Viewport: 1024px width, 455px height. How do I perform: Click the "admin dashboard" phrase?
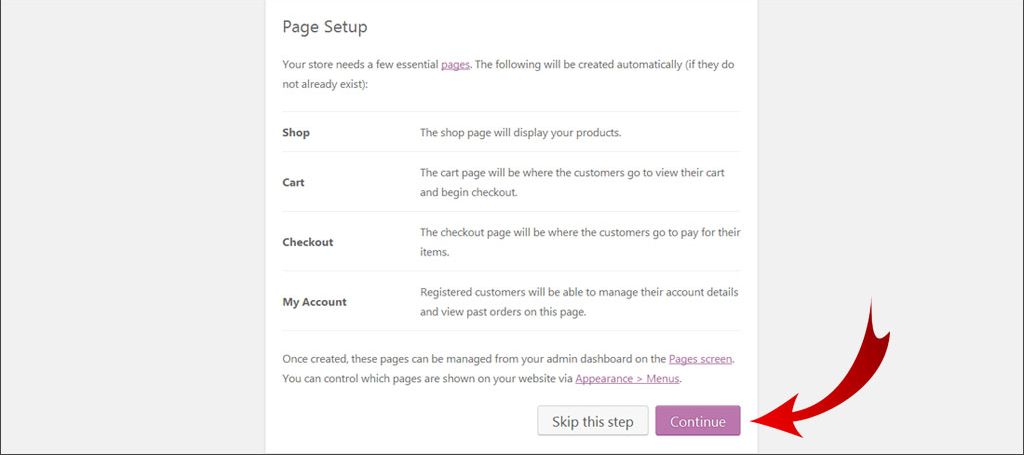click(571, 359)
